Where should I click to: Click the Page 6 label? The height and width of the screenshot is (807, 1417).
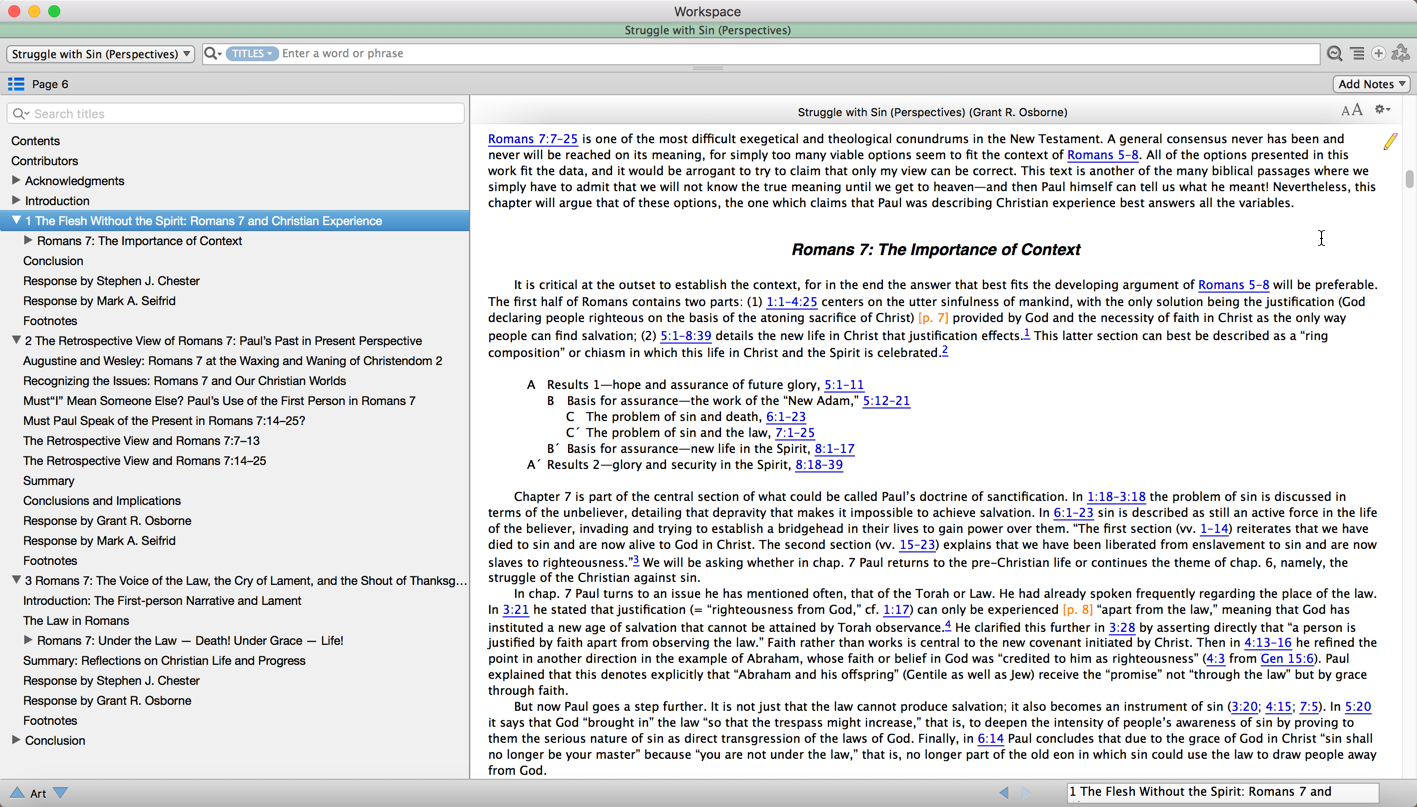click(50, 84)
